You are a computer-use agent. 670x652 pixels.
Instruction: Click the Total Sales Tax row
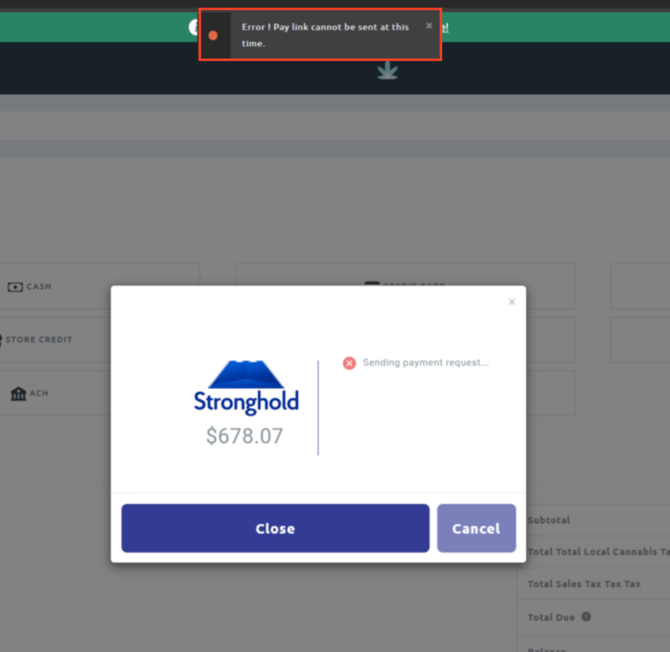584,584
